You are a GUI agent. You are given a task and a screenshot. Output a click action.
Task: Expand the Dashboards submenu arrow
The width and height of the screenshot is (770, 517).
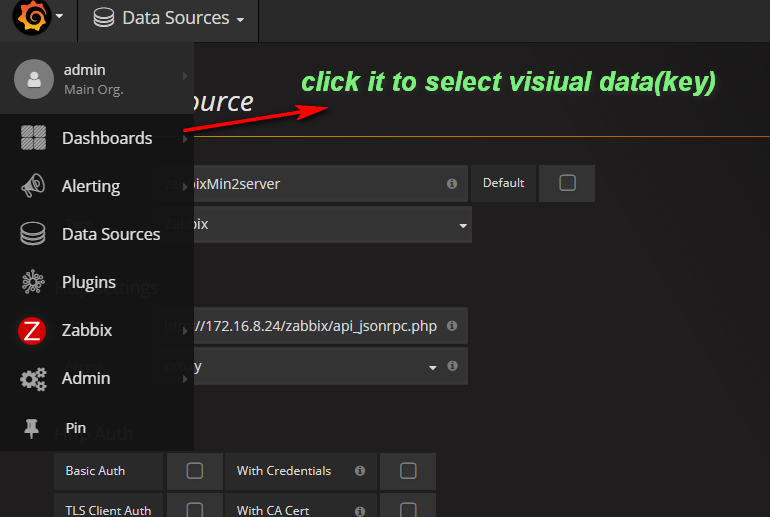click(185, 139)
